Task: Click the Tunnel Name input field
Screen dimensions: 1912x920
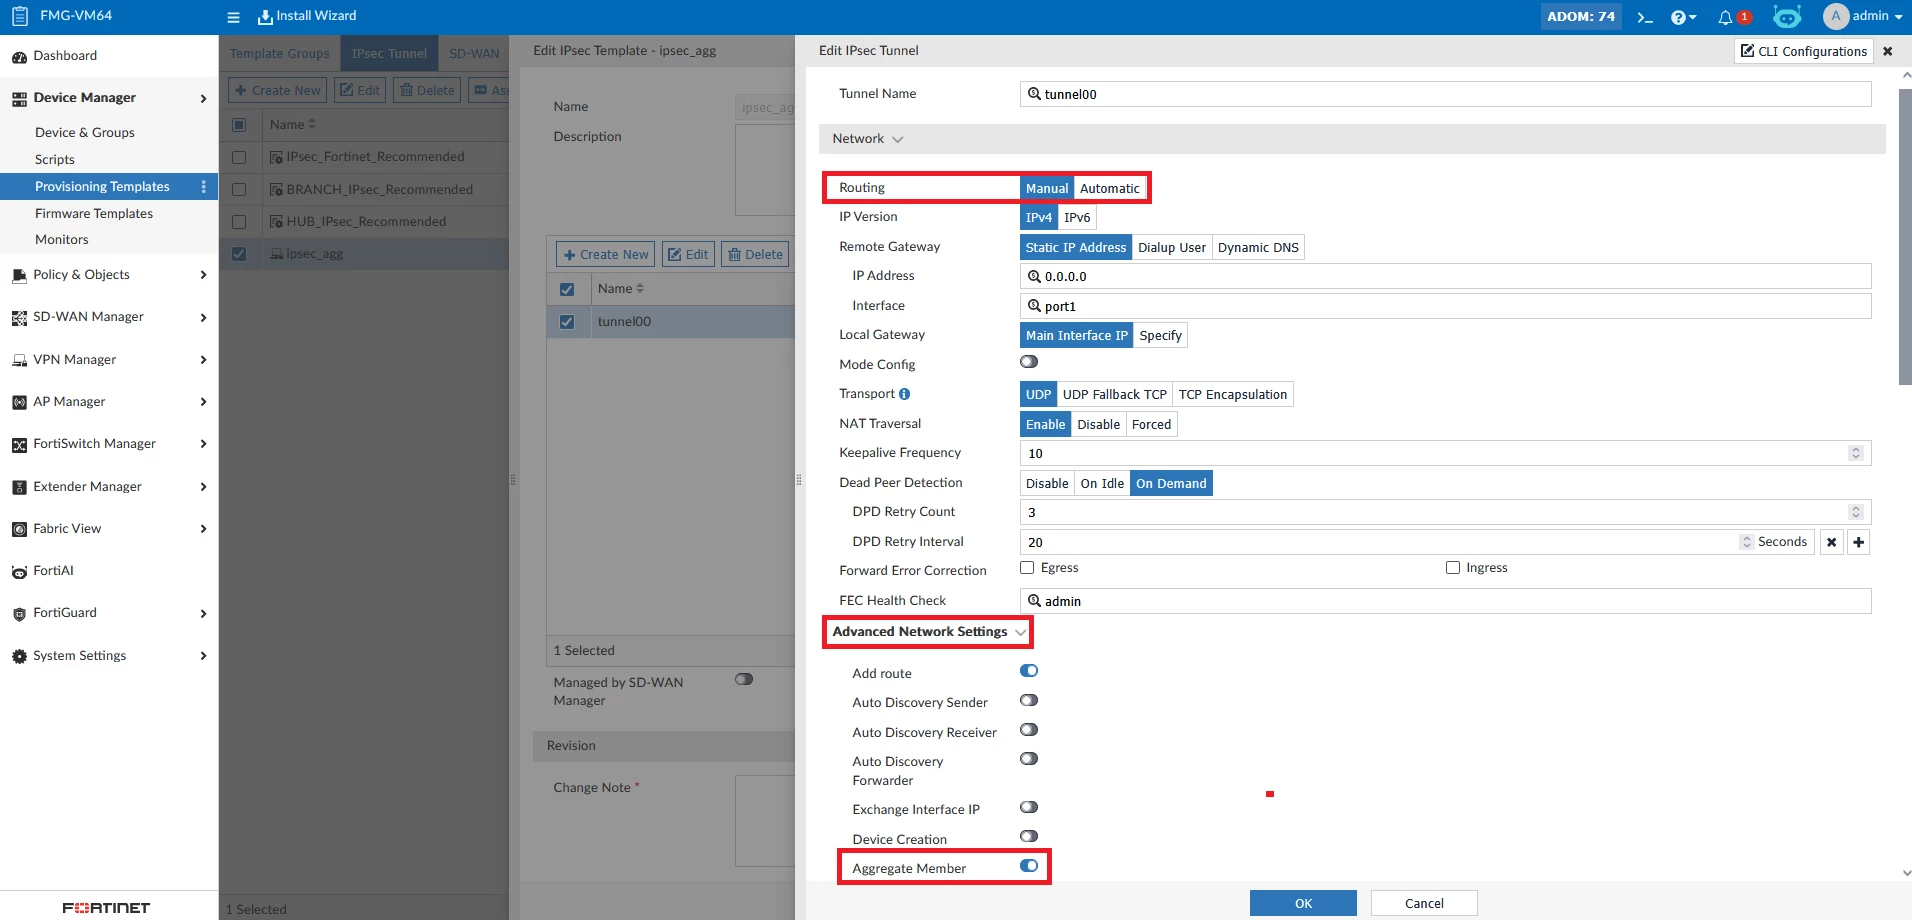Action: (x=1445, y=94)
